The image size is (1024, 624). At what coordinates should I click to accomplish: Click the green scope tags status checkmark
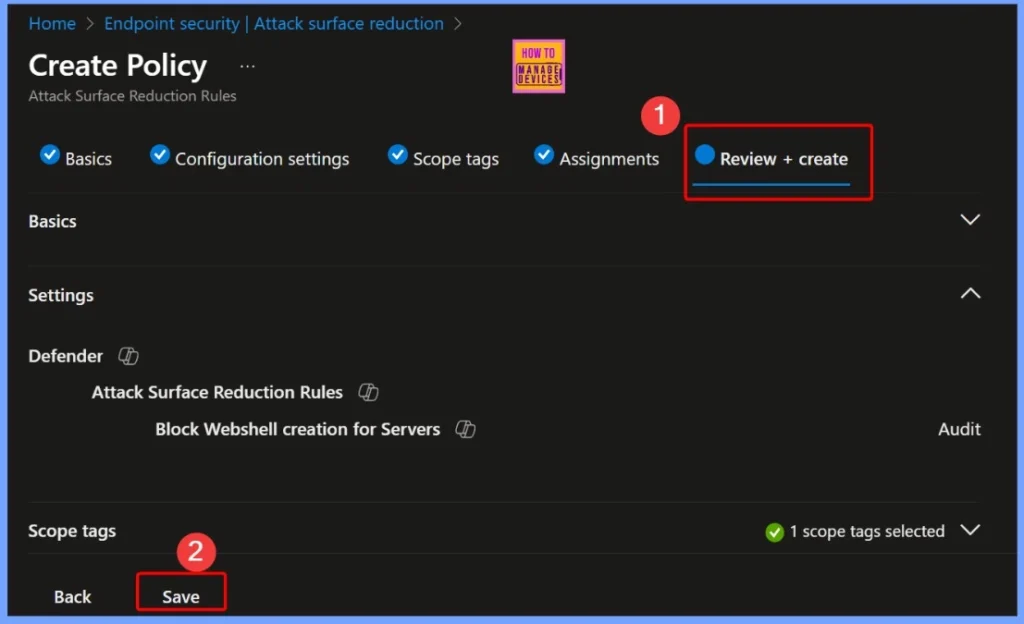tap(774, 532)
